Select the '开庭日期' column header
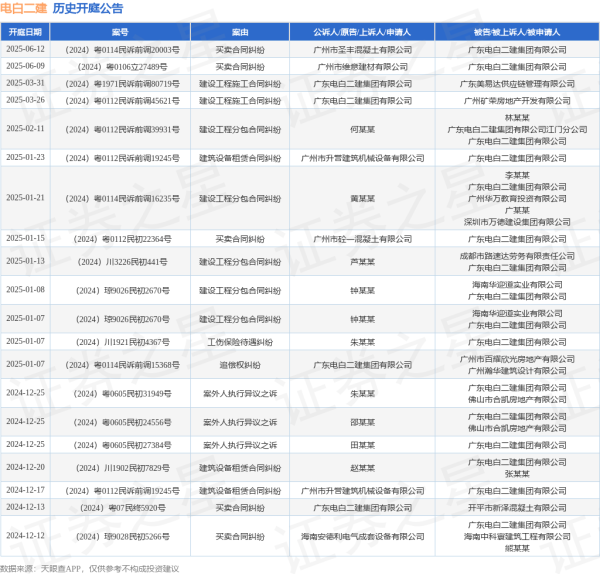 click(x=25, y=32)
